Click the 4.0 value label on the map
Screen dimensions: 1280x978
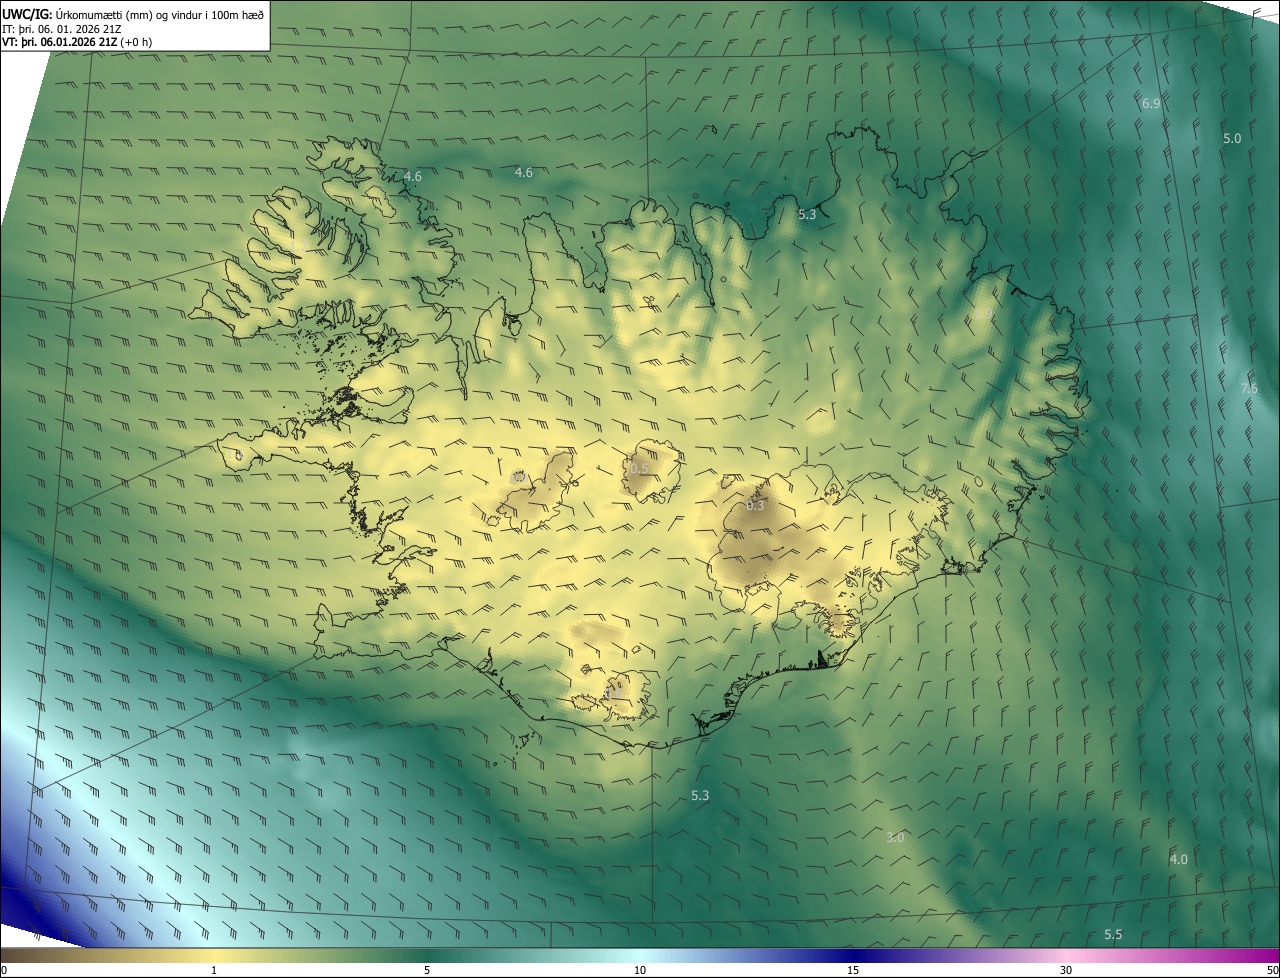coord(1179,860)
